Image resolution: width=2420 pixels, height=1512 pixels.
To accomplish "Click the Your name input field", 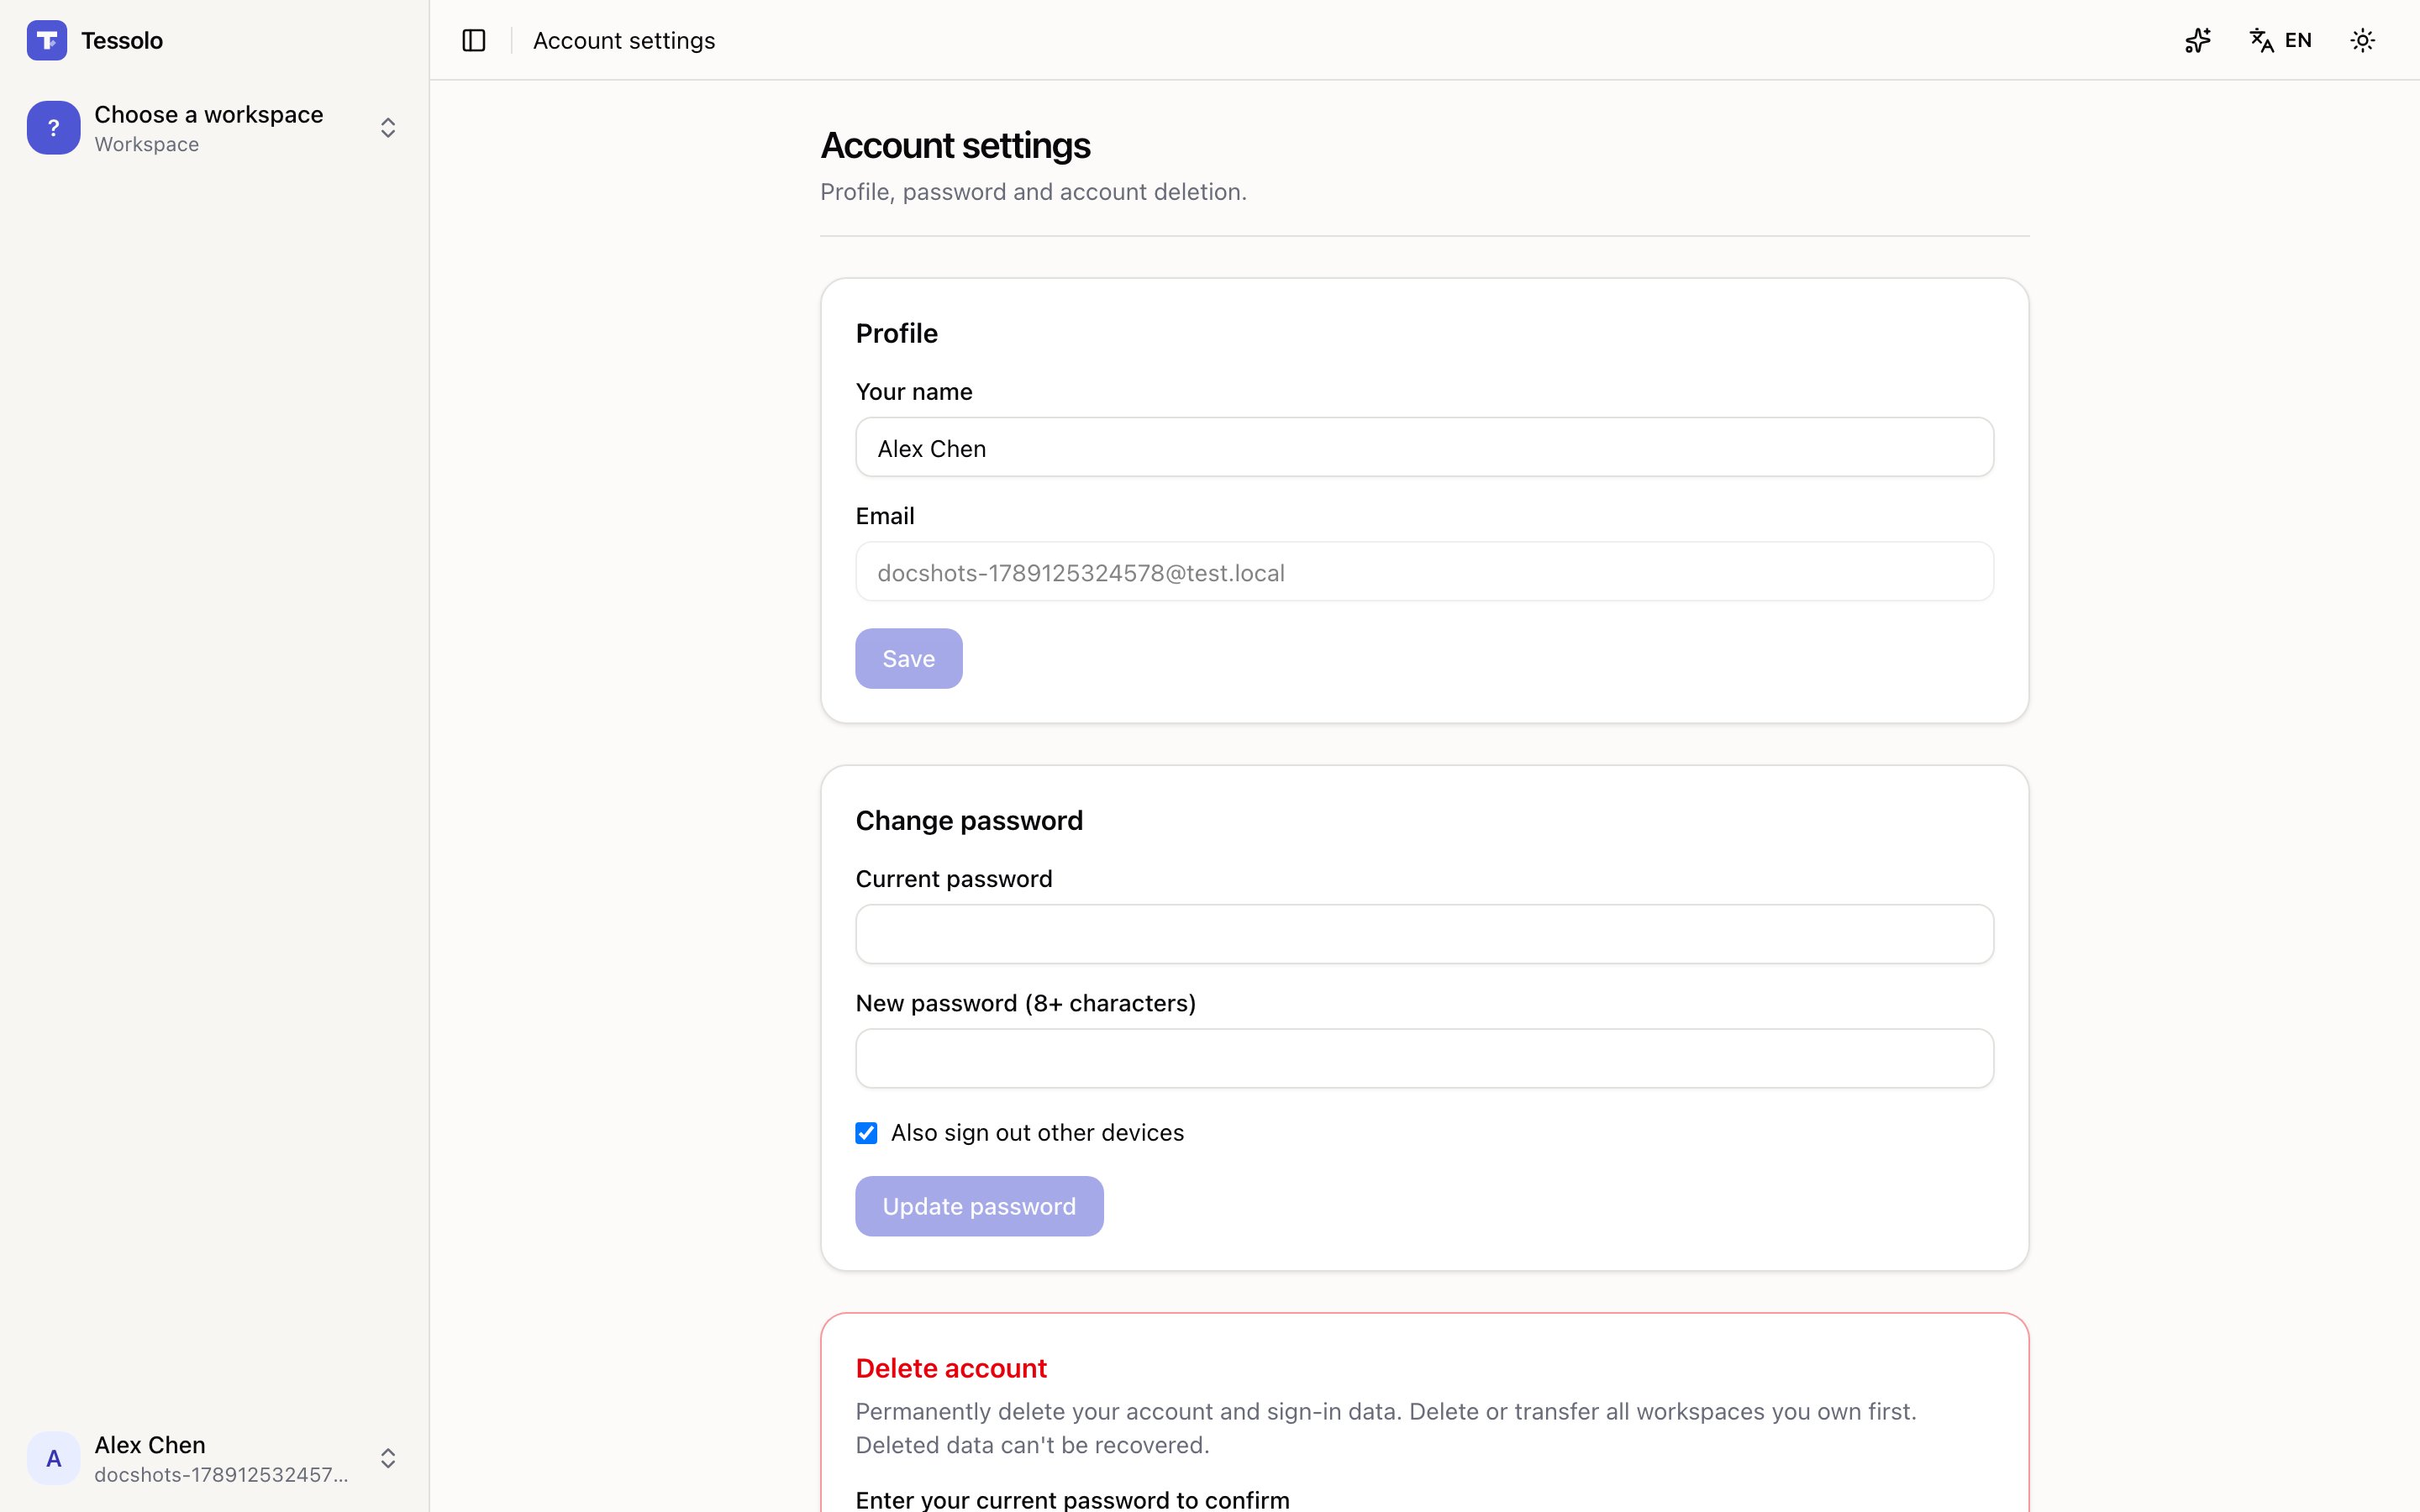I will coord(1424,447).
